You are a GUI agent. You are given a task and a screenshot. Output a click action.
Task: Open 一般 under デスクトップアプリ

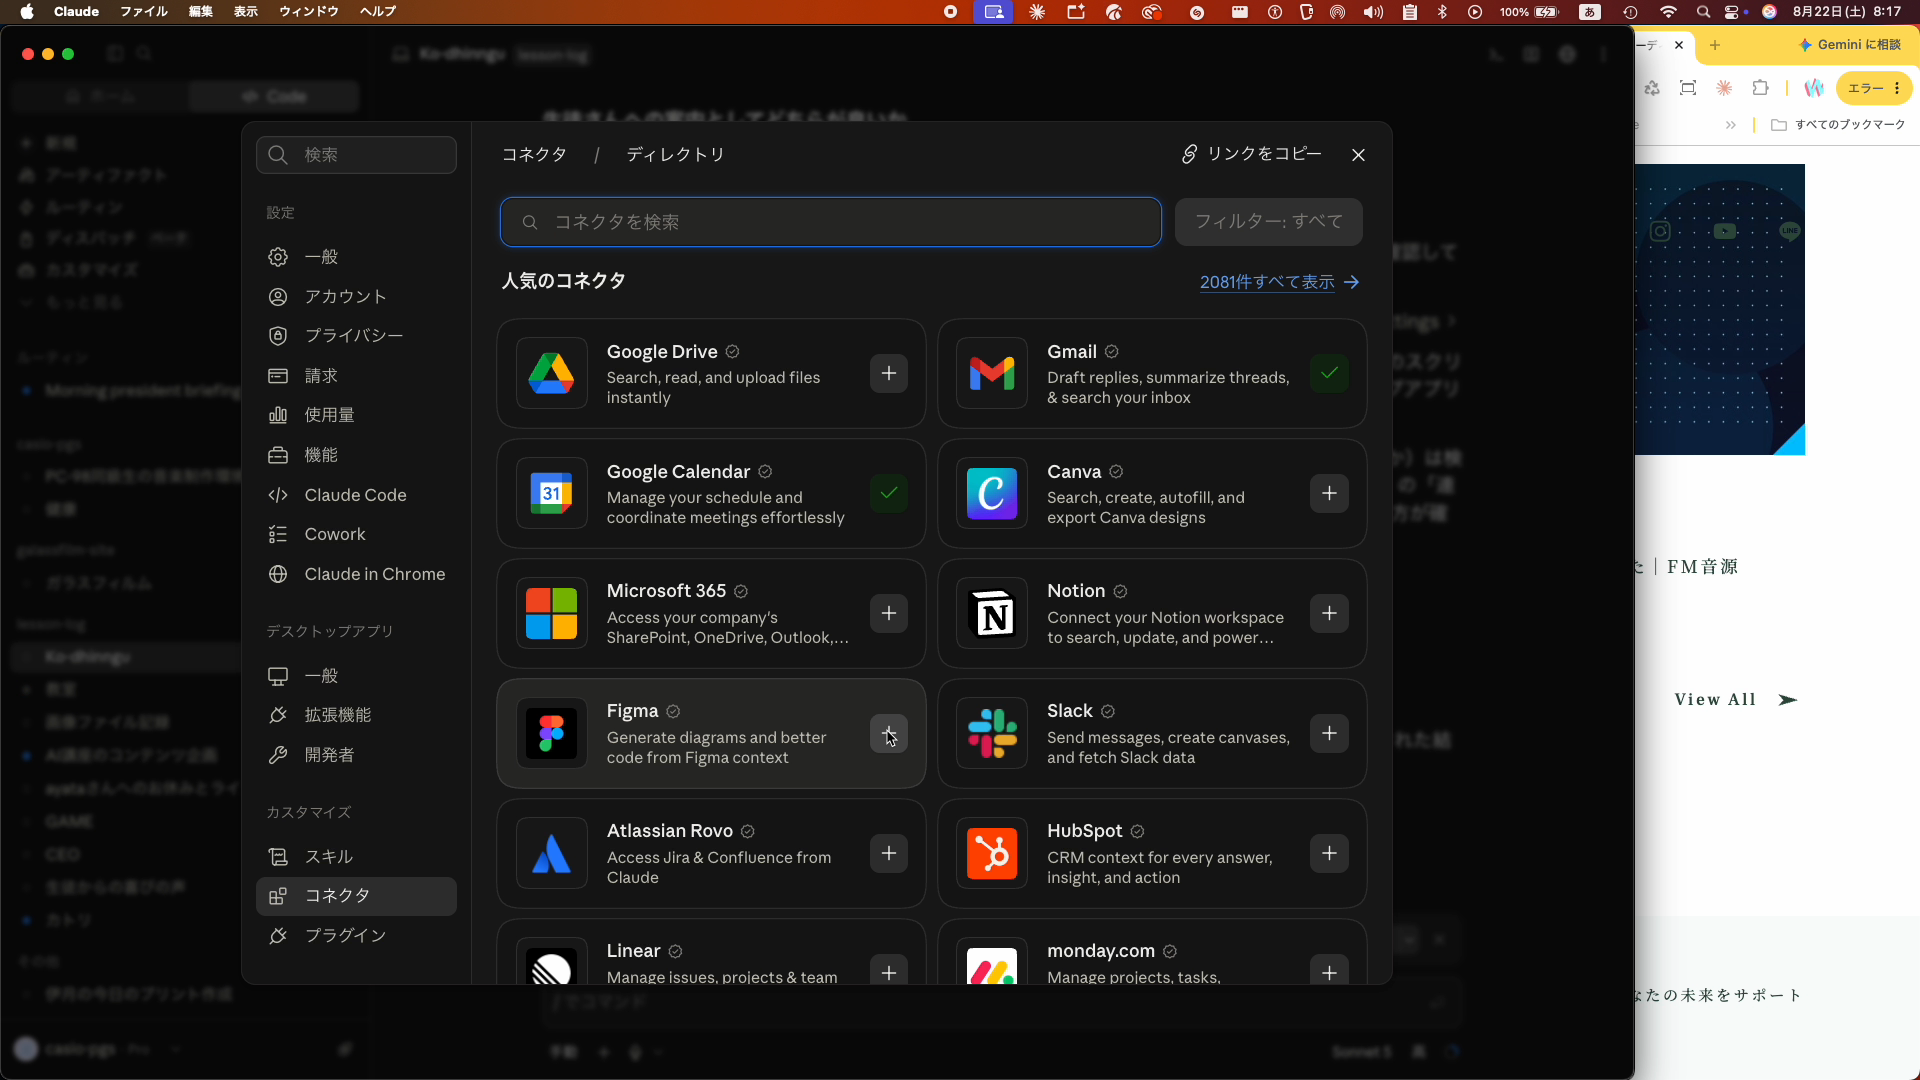pos(356,676)
